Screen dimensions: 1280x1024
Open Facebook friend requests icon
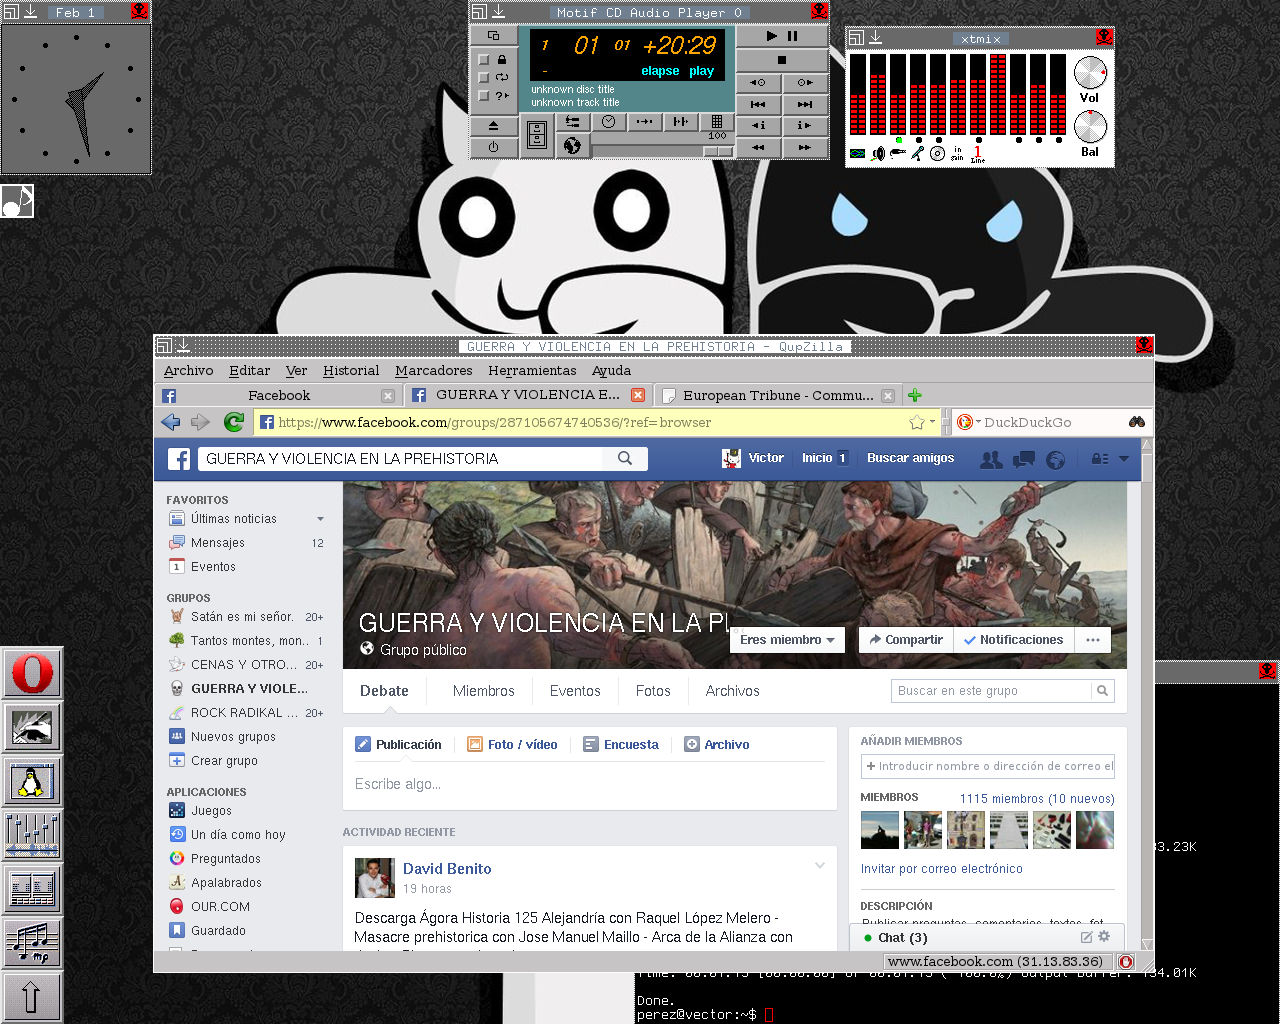(x=991, y=459)
